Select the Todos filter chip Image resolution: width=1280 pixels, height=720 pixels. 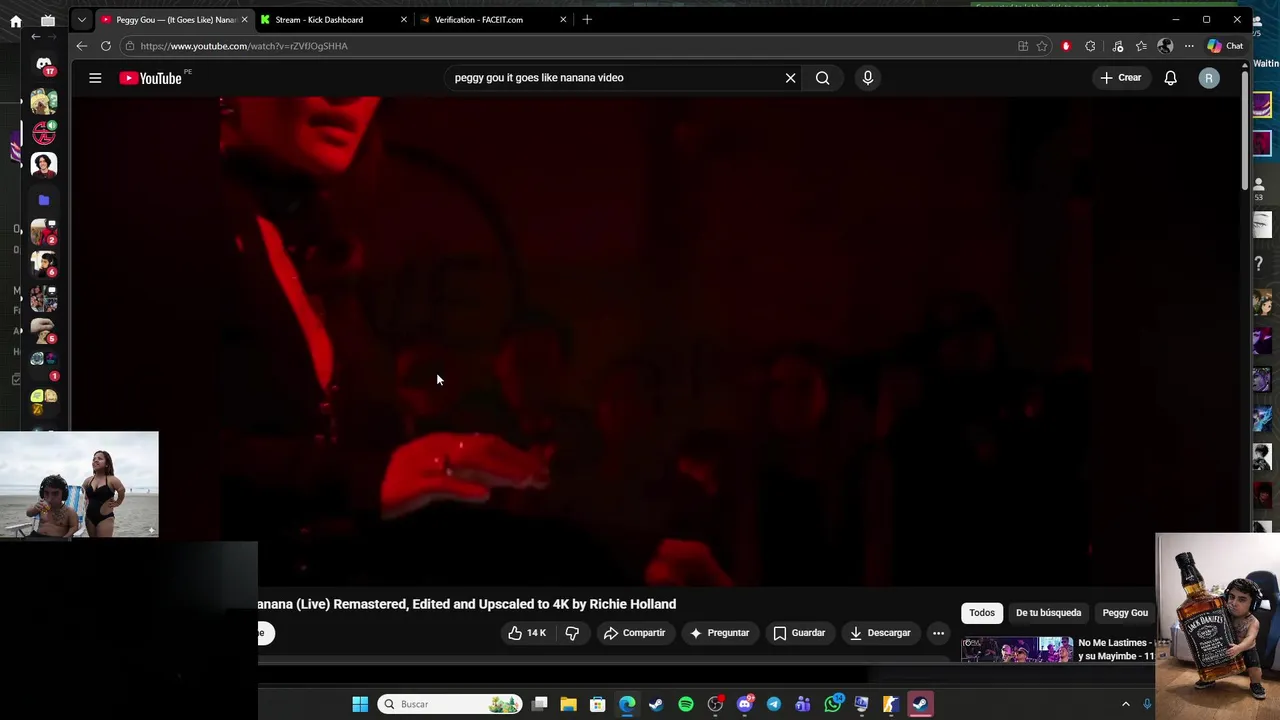tap(982, 613)
